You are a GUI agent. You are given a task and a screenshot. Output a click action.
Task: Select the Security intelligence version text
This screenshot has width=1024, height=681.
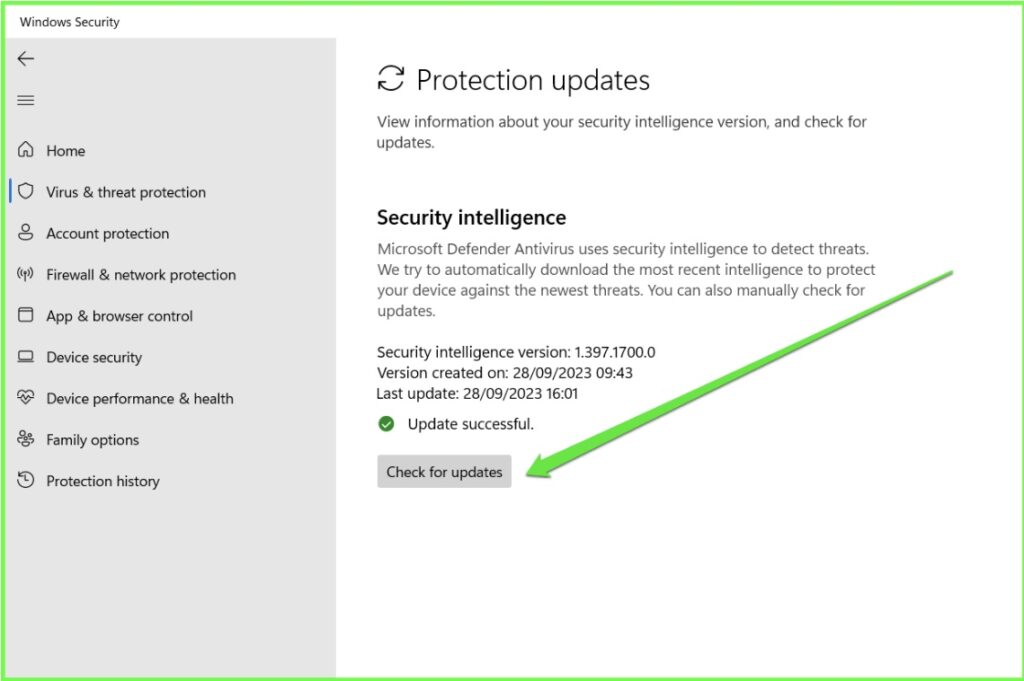512,352
